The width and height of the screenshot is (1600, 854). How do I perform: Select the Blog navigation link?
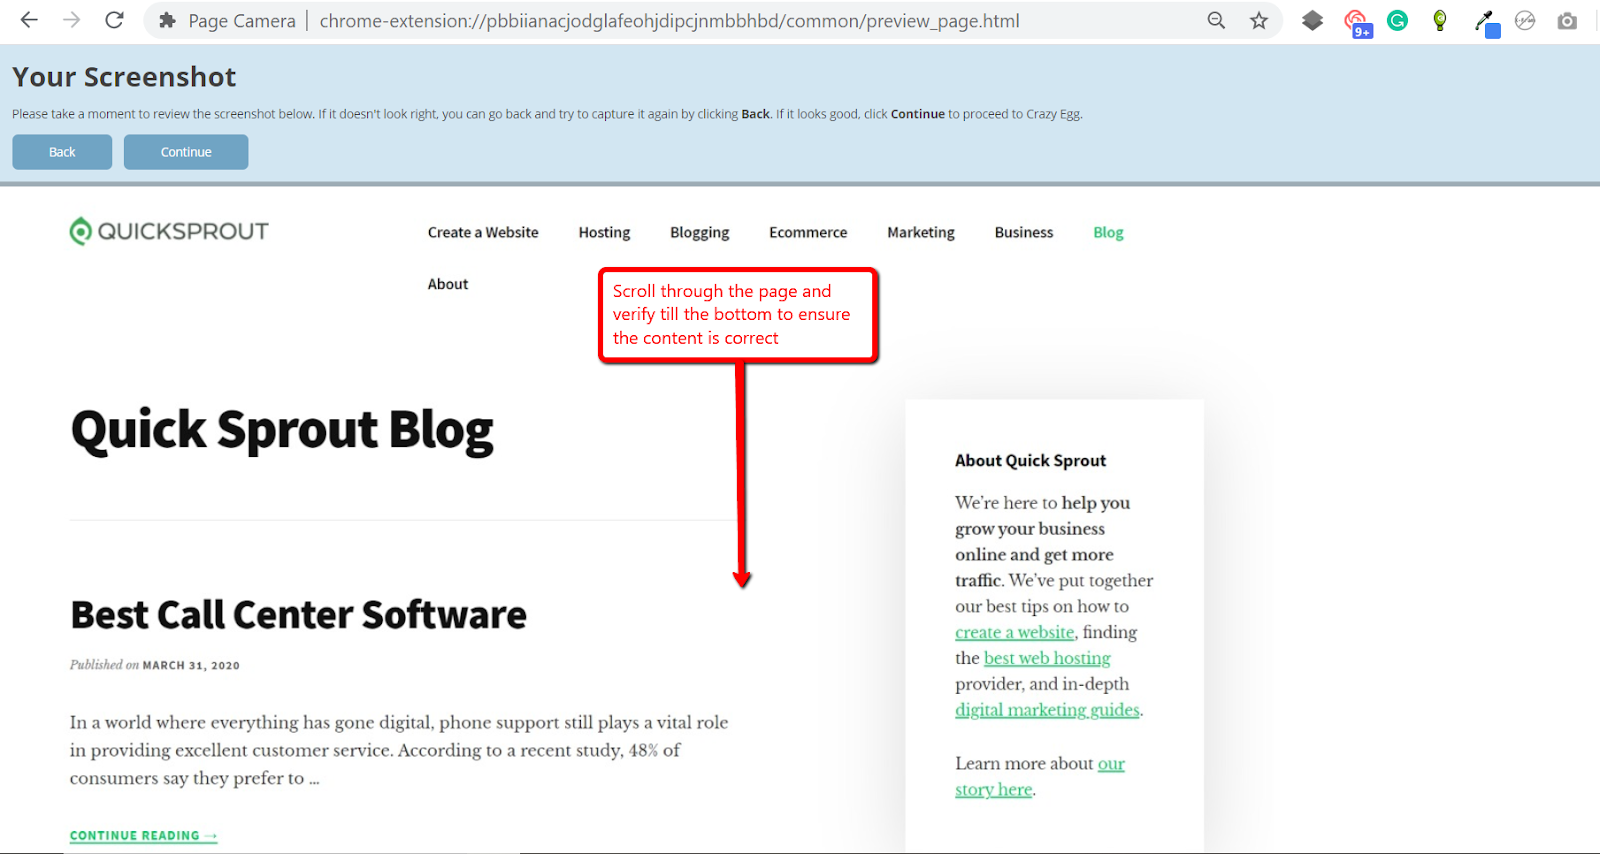(x=1108, y=232)
